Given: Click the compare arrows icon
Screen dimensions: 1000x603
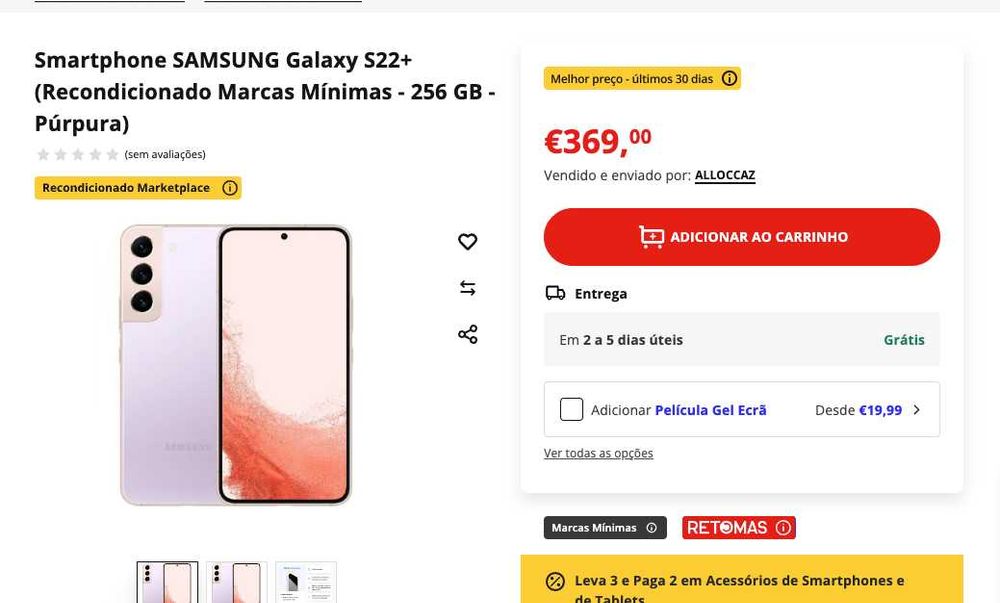Looking at the screenshot, I should (468, 288).
